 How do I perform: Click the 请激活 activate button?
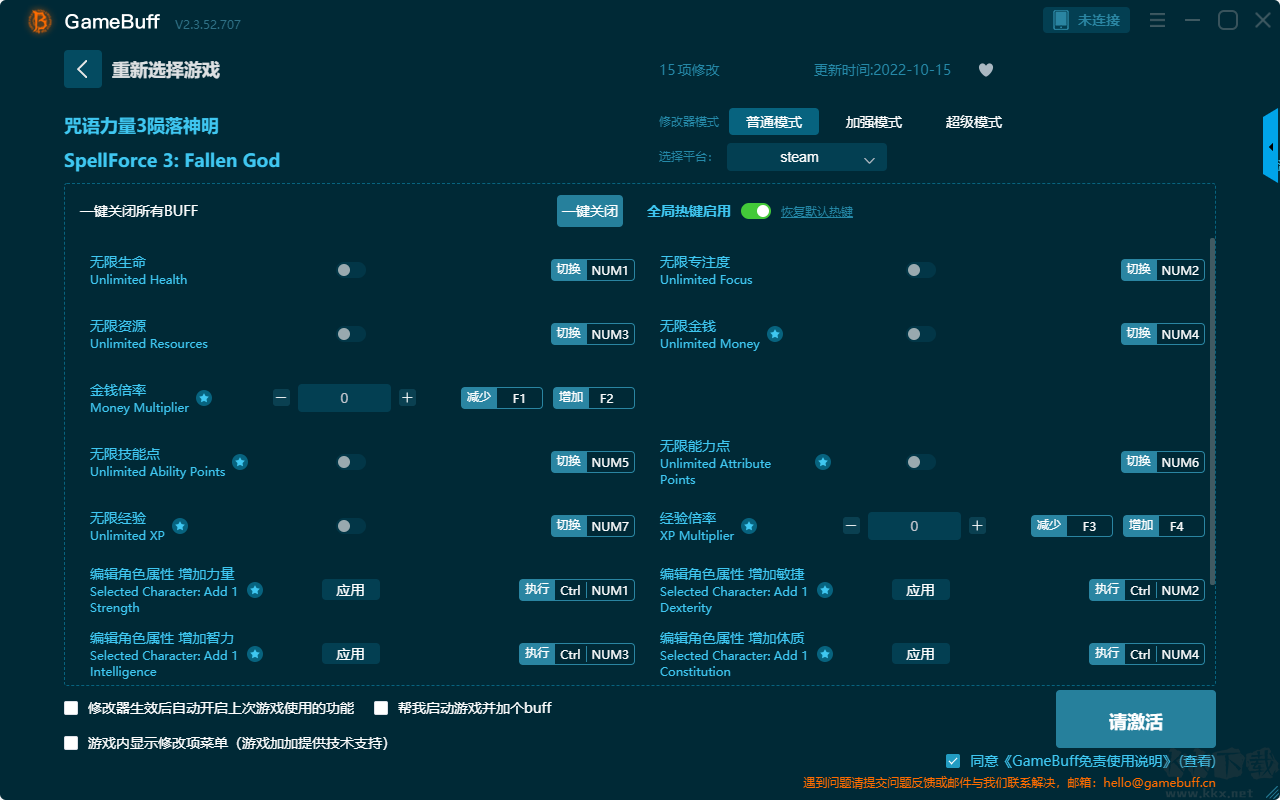(1136, 720)
